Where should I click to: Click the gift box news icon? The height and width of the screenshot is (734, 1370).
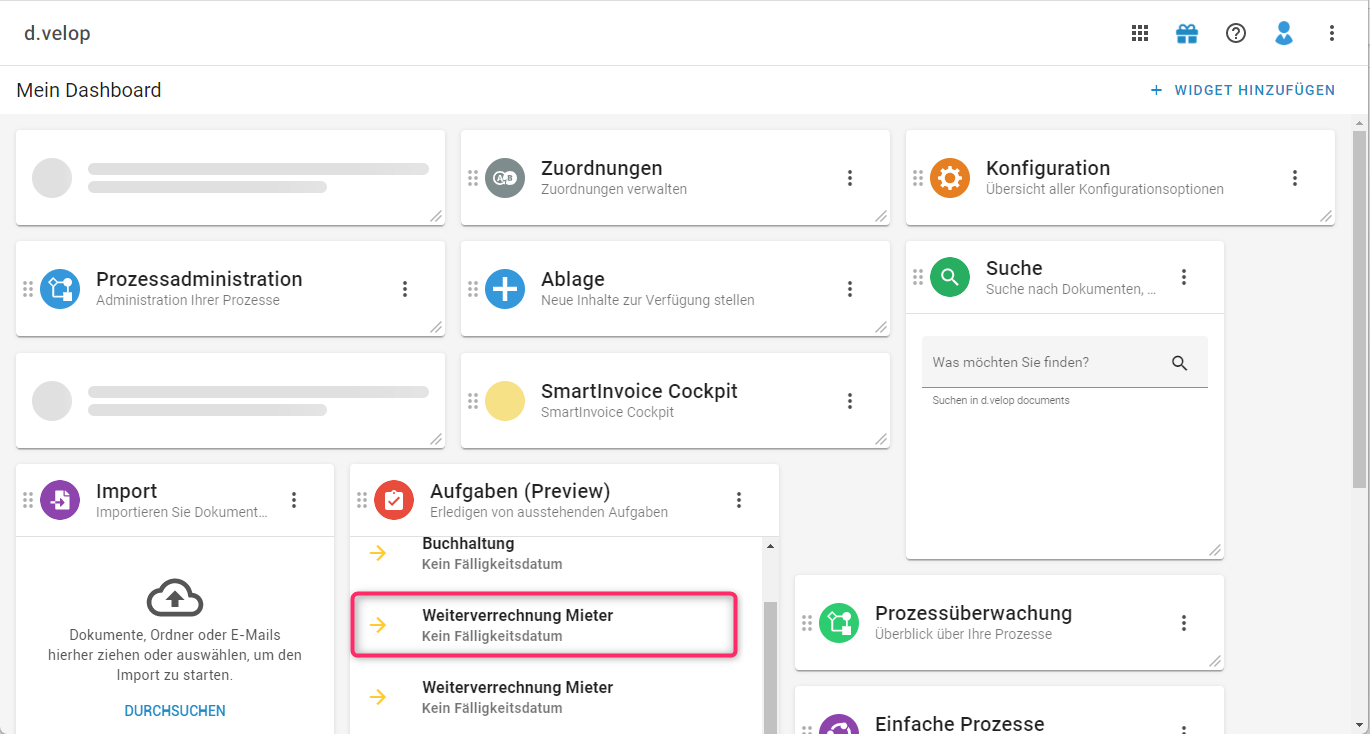[x=1187, y=33]
